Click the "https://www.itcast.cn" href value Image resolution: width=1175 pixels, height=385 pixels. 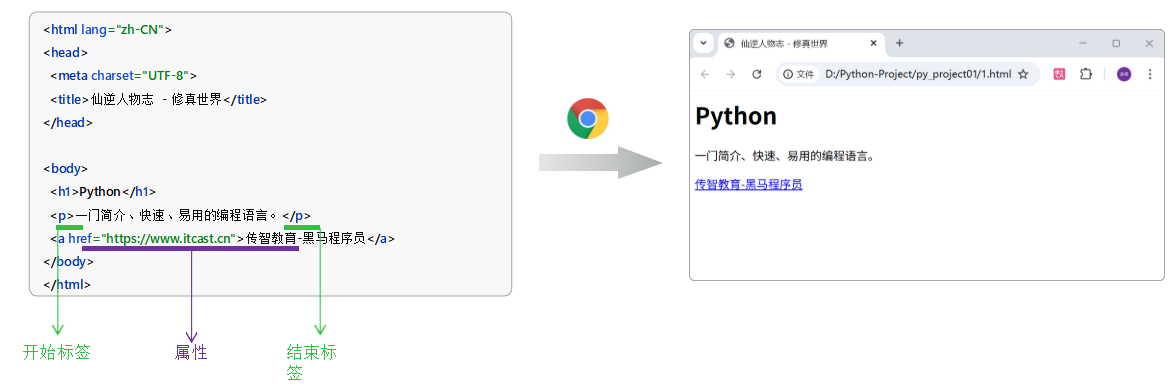point(168,239)
